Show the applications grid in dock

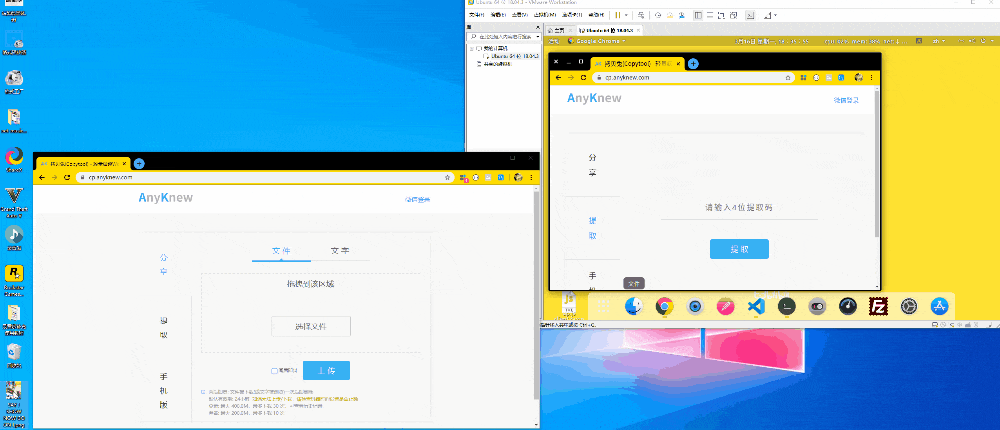[x=603, y=307]
